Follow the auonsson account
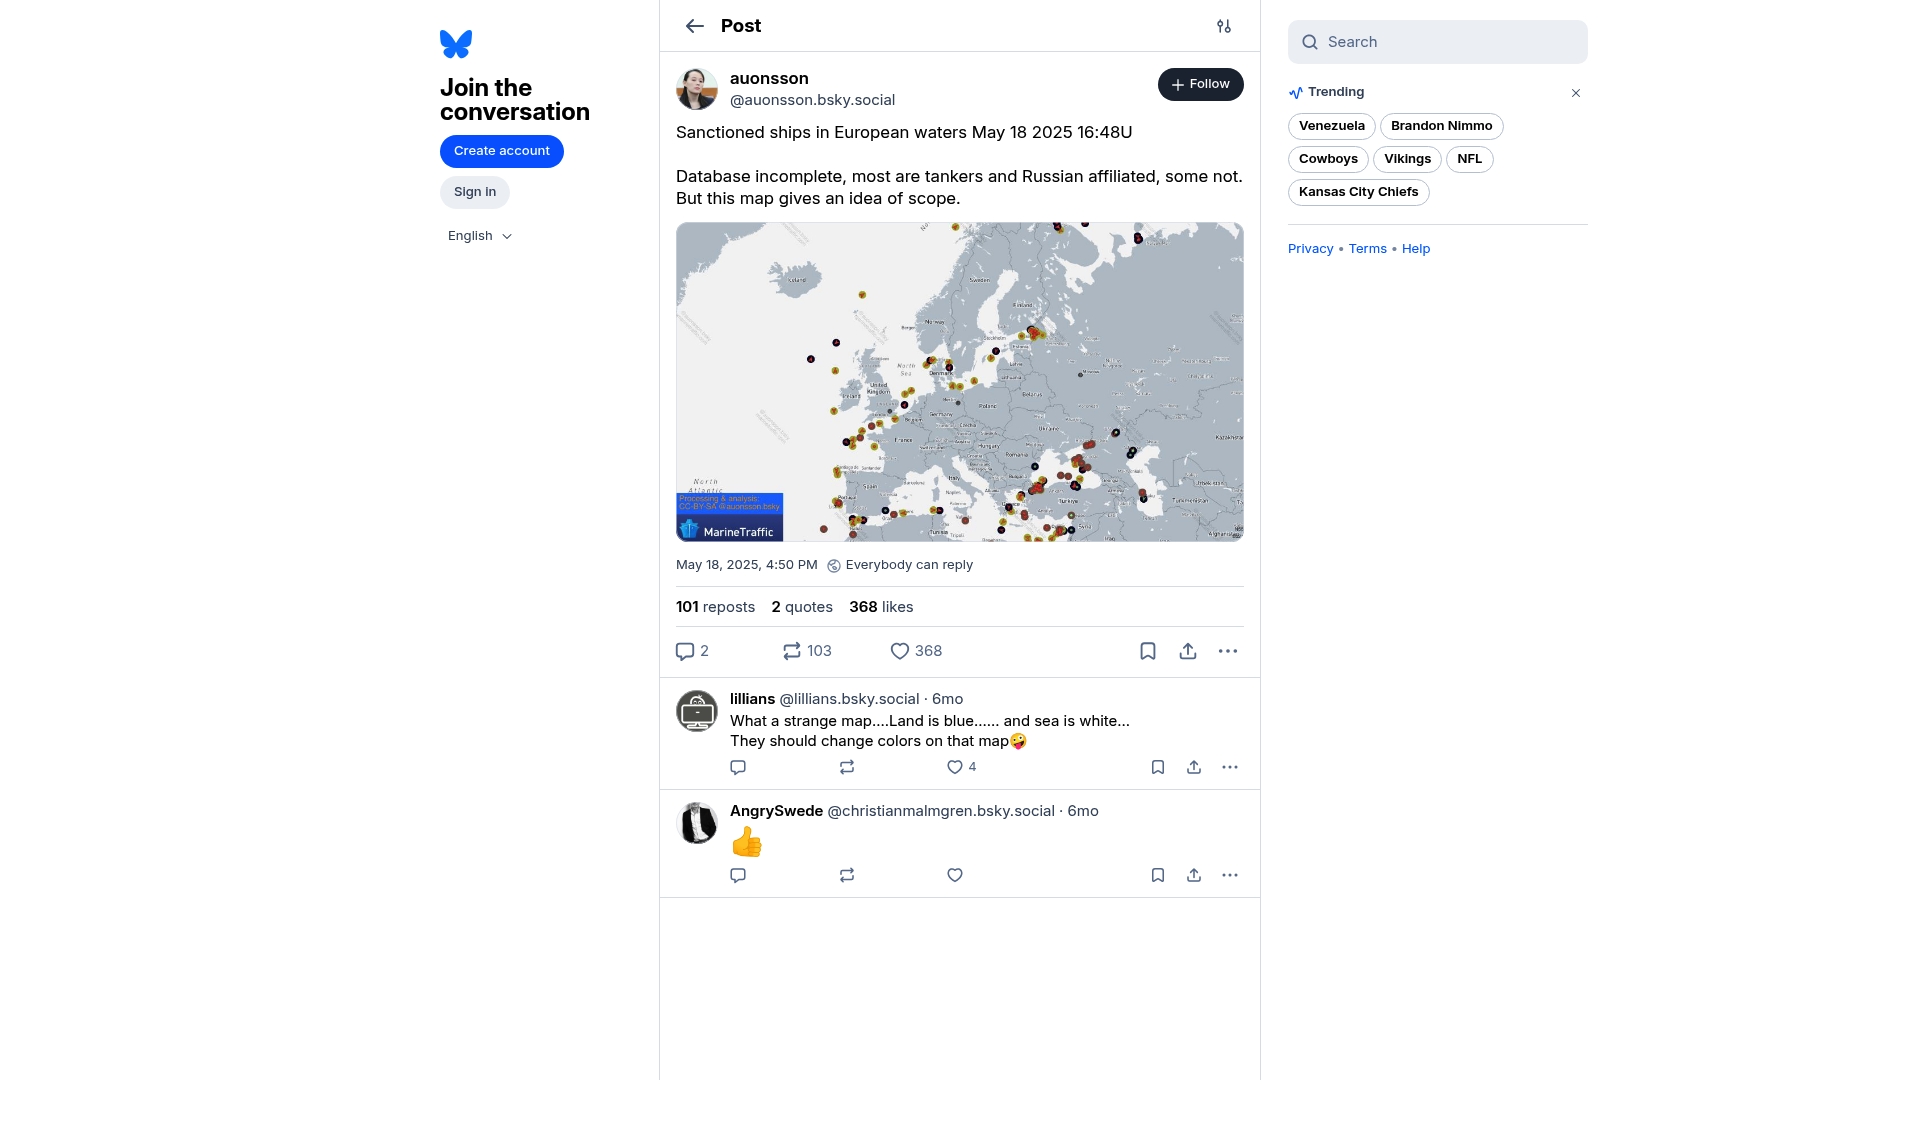Image resolution: width=1920 pixels, height=1132 pixels. tap(1200, 84)
